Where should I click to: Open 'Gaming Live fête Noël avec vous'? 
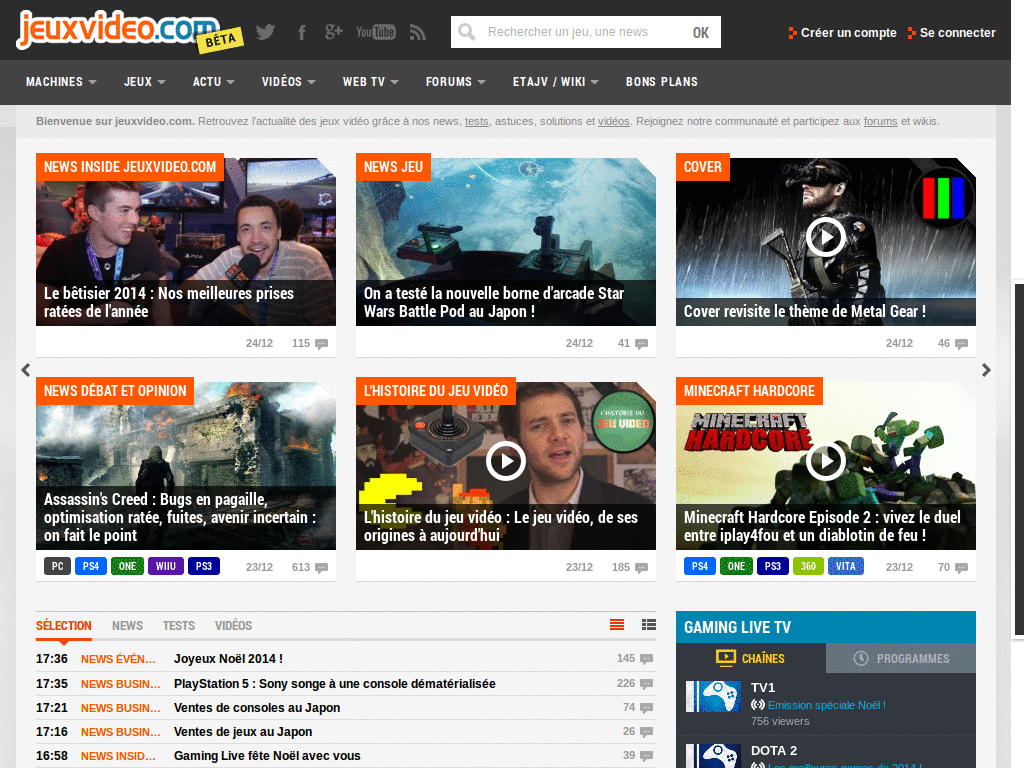(267, 756)
